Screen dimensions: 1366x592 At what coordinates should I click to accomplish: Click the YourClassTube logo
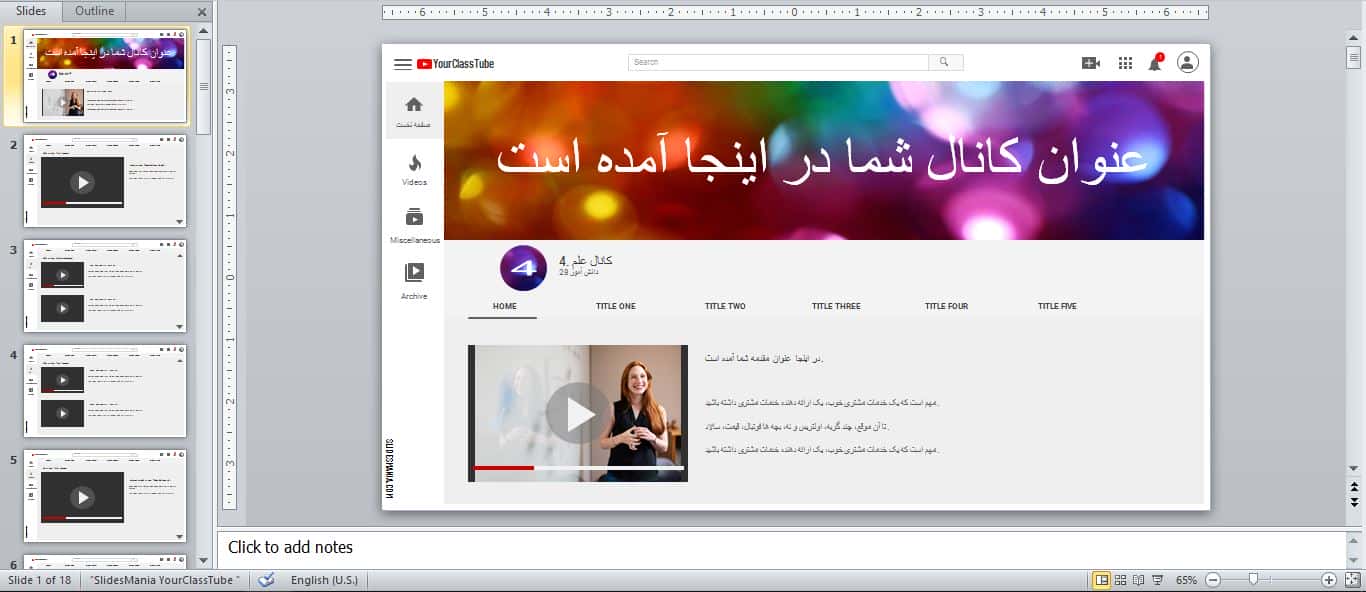pyautogui.click(x=456, y=64)
